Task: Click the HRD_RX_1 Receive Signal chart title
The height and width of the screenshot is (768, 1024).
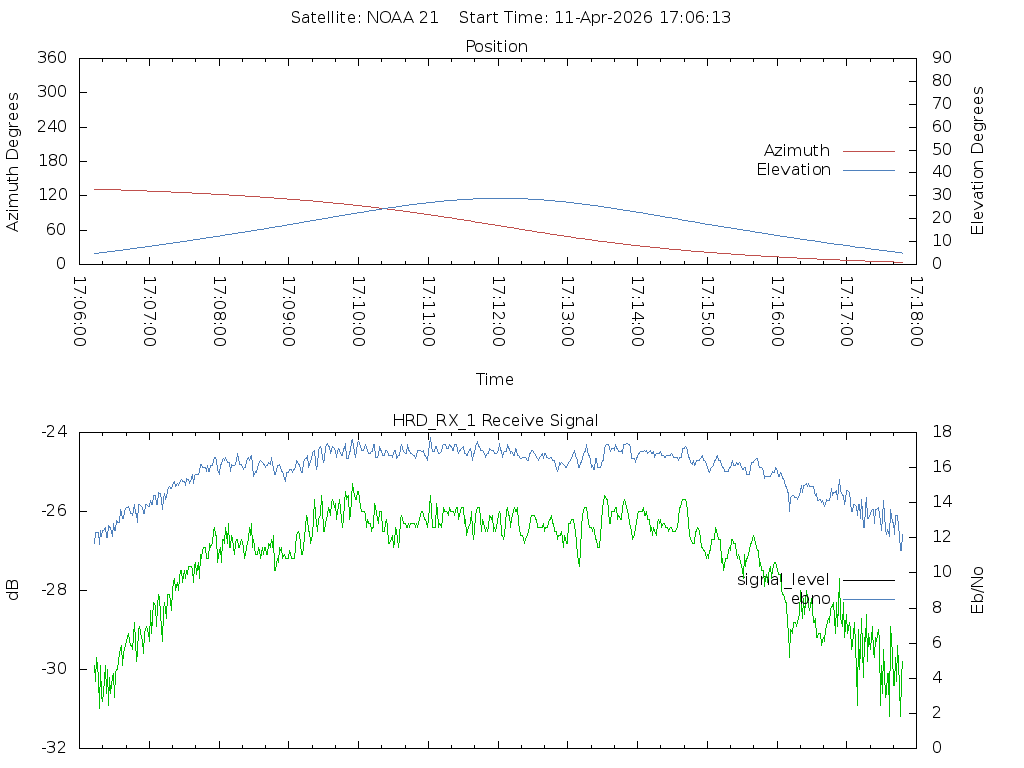Action: (496, 420)
